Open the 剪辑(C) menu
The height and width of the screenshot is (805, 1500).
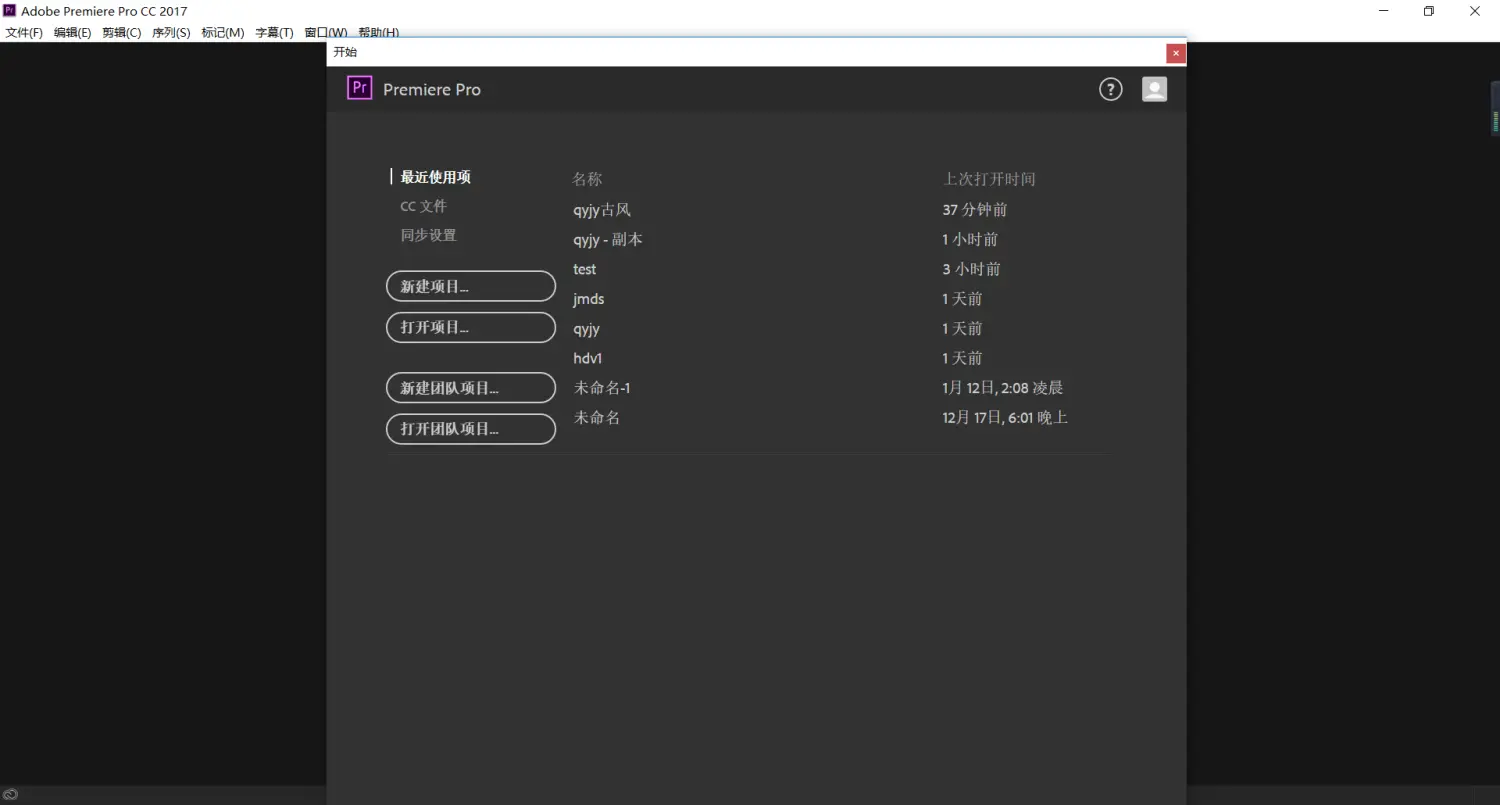(122, 32)
